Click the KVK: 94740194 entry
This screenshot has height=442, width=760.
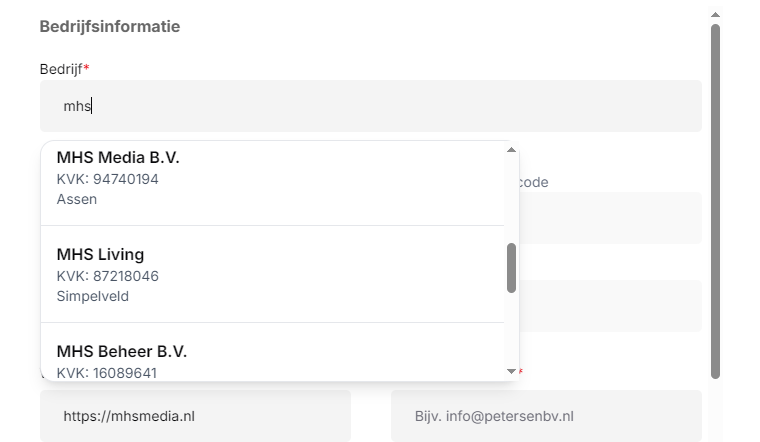coord(108,179)
